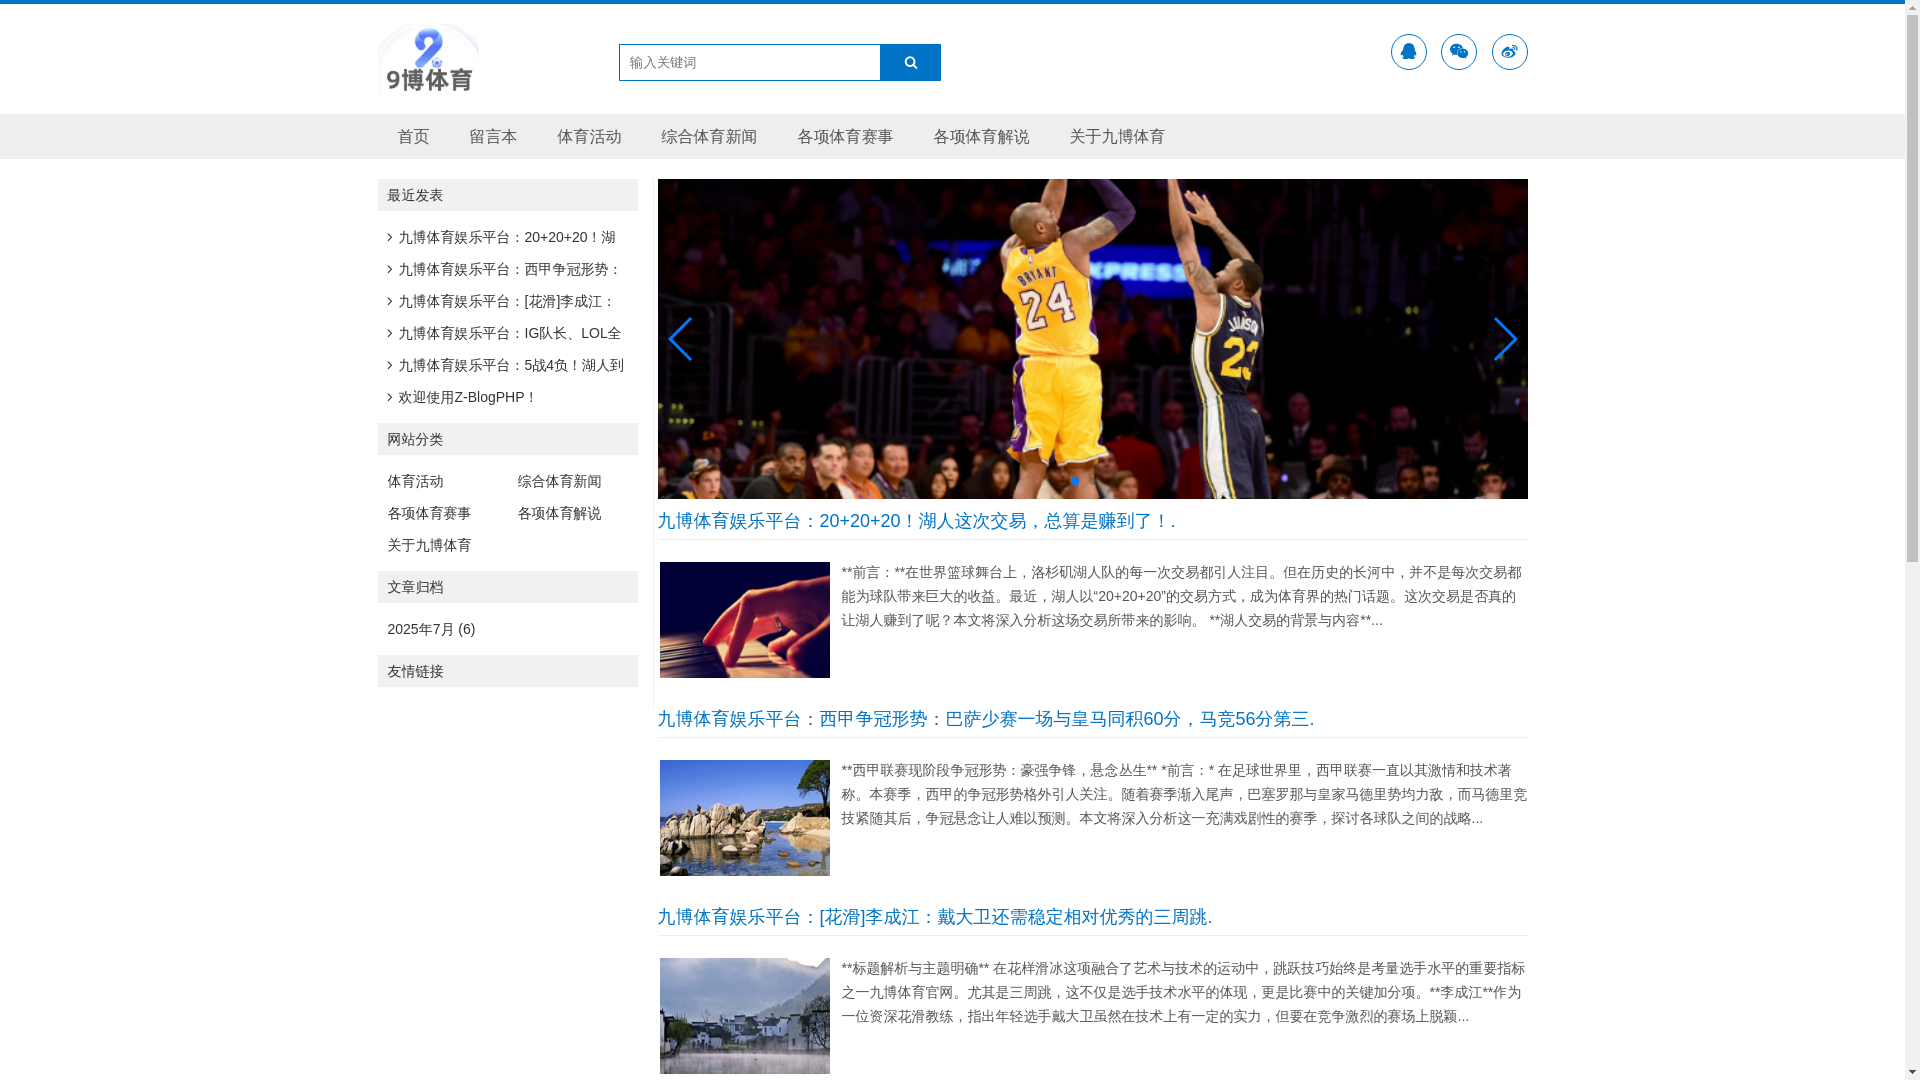1920x1080 pixels.
Task: Click the seaside rocks article thumbnail
Action: pyautogui.click(x=744, y=818)
